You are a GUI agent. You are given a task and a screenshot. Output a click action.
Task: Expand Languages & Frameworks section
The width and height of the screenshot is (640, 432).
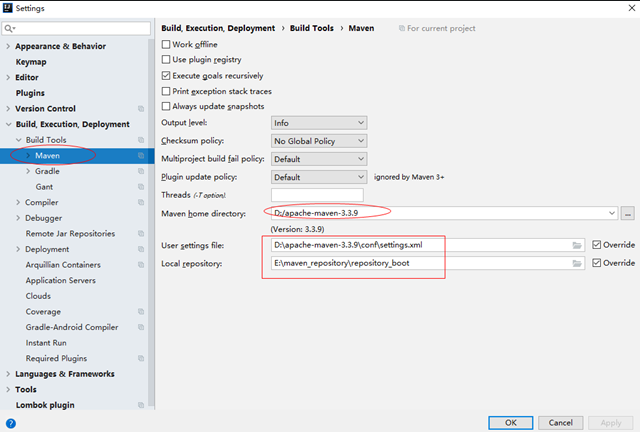[8, 374]
